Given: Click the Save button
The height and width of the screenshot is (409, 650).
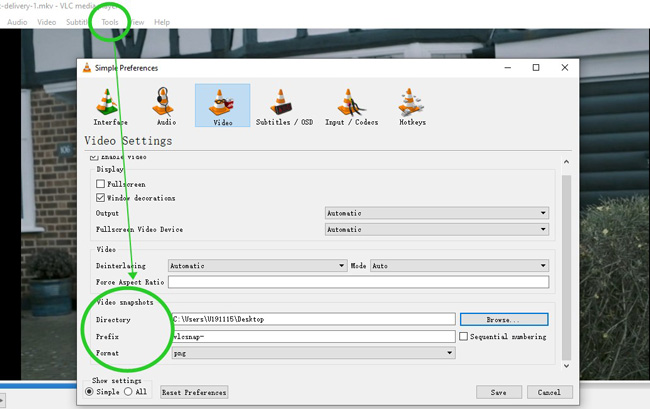Looking at the screenshot, I should click(x=499, y=392).
